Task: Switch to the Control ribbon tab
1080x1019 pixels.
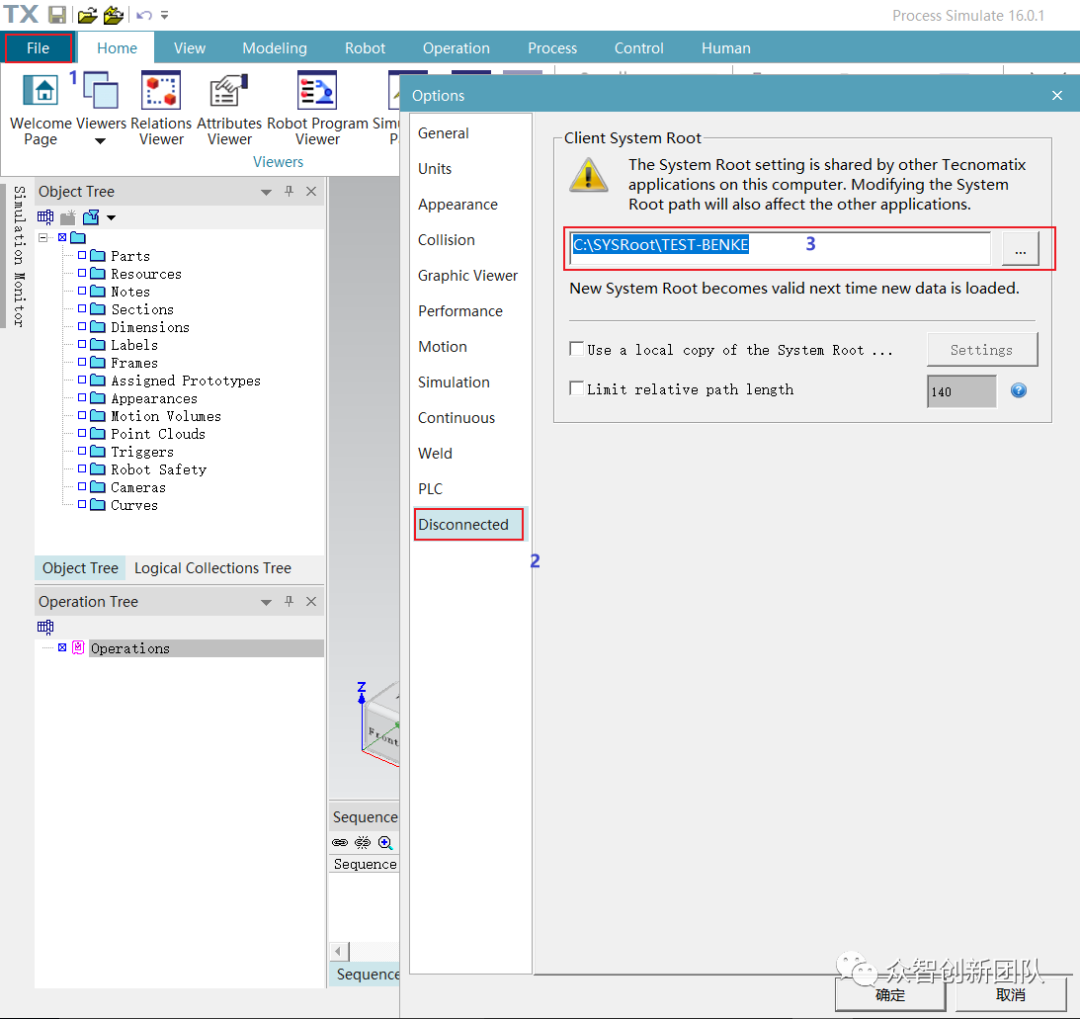Action: click(638, 48)
